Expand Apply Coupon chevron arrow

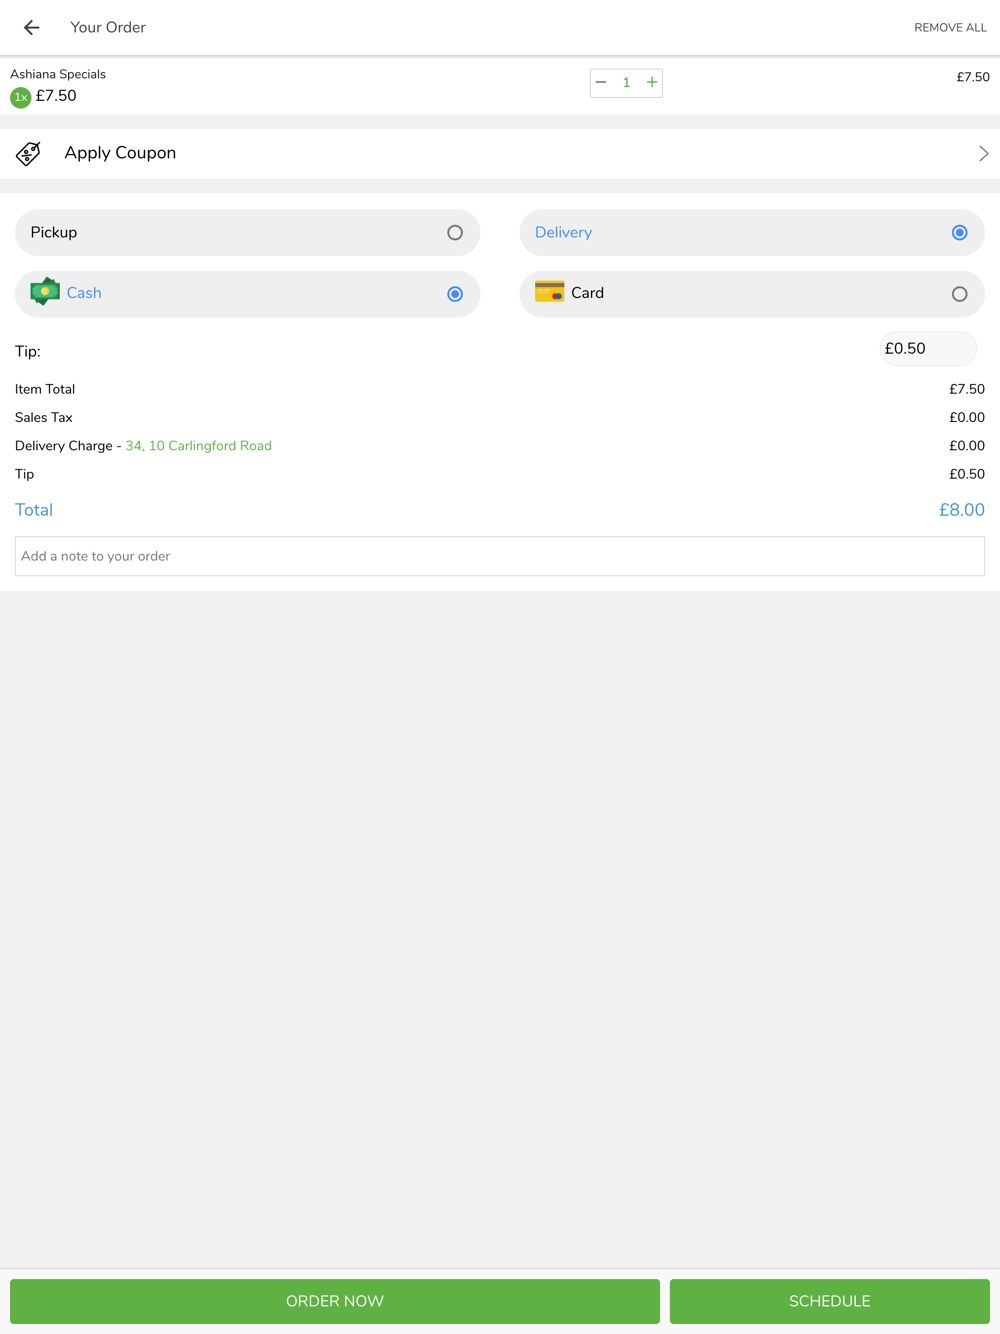click(984, 154)
